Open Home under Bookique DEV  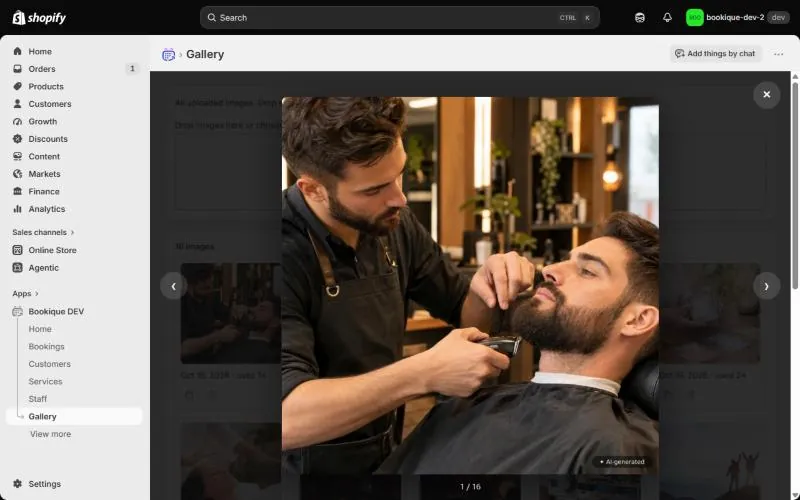click(40, 329)
